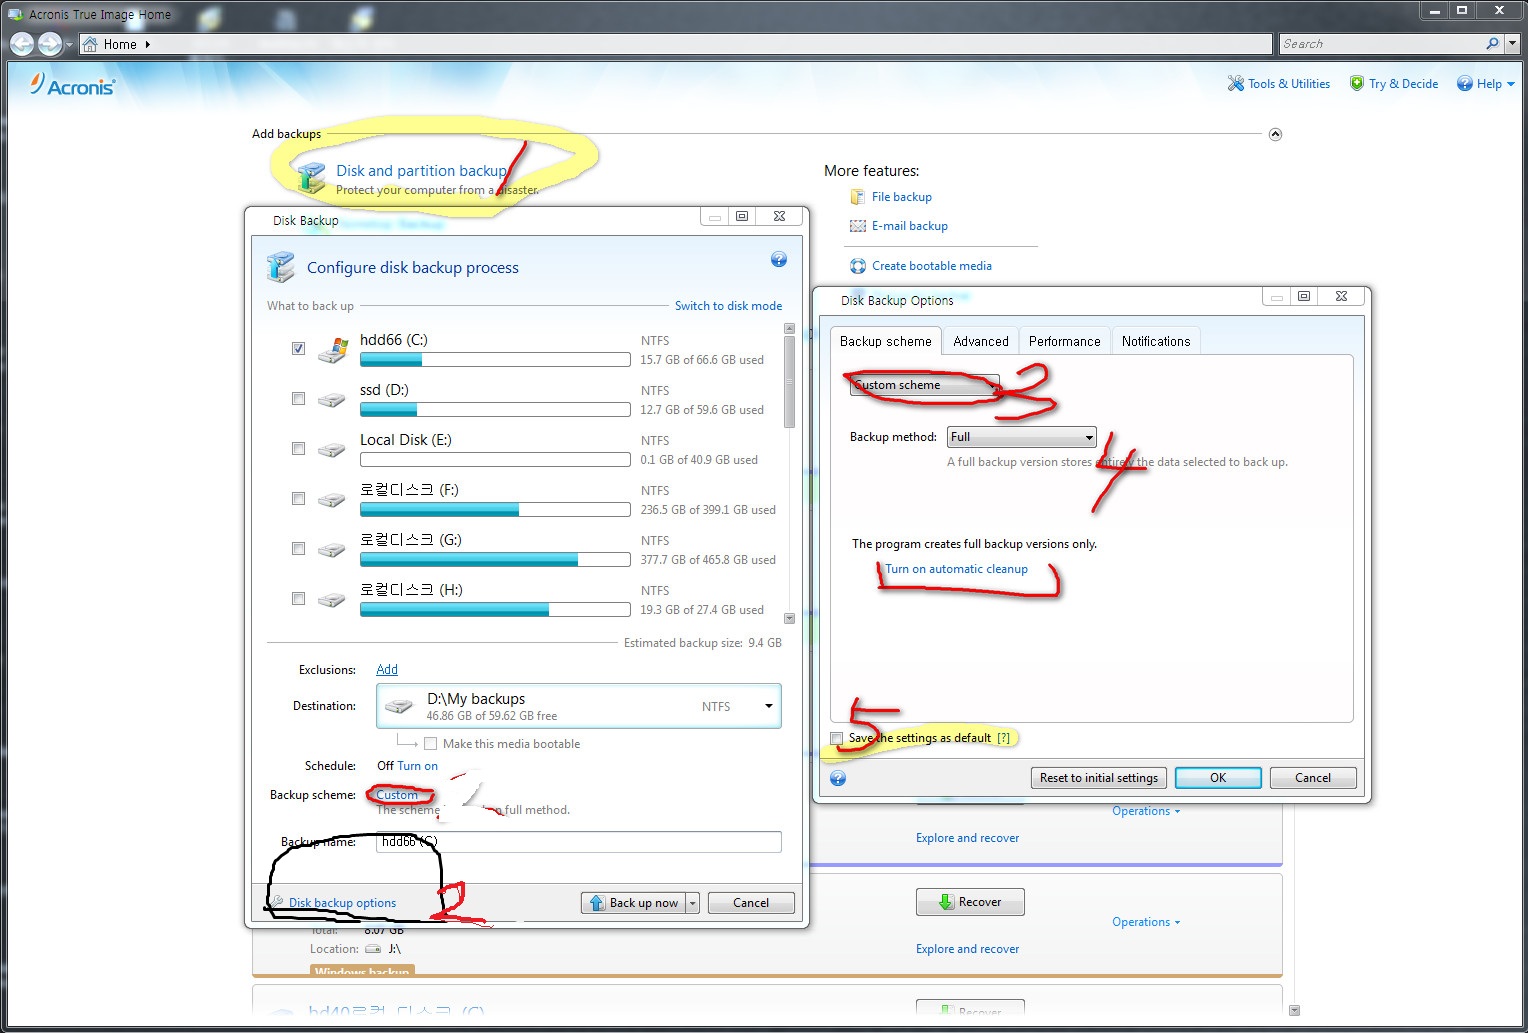The image size is (1528, 1033).
Task: Cancel the Disk Backup Options dialog
Action: (1313, 778)
